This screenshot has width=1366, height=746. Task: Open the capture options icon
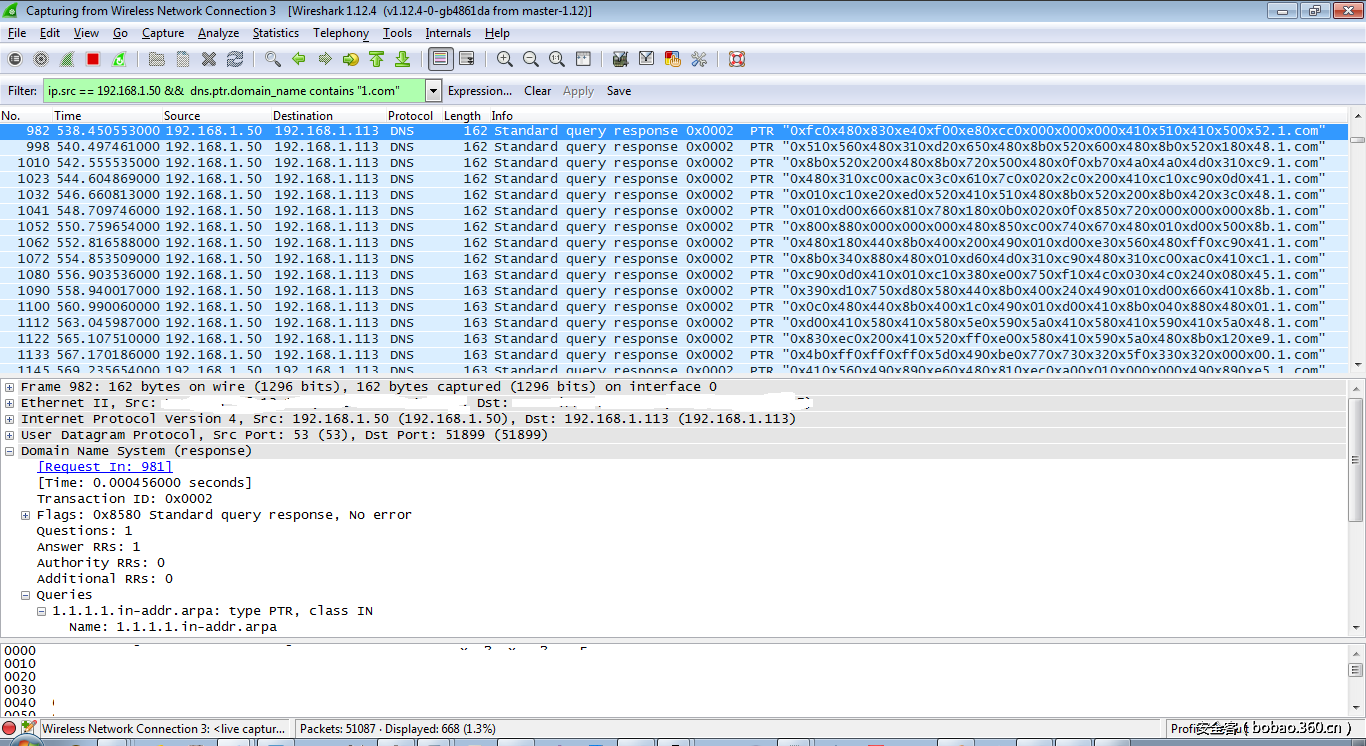point(41,60)
